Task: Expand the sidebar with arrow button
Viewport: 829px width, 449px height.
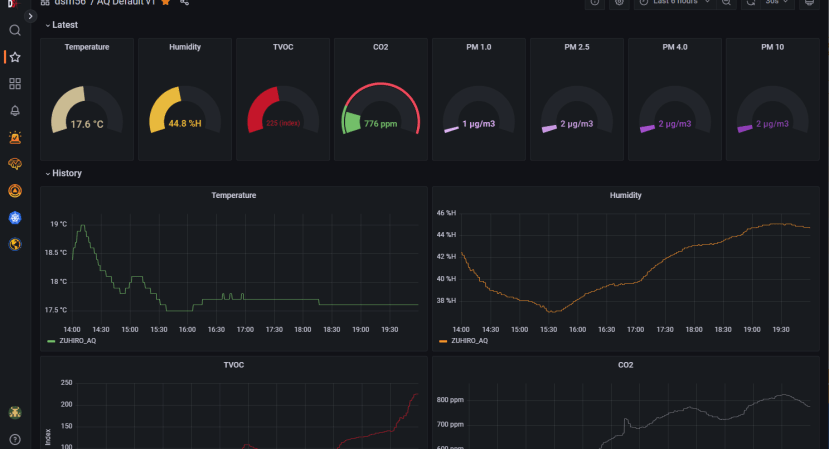Action: tap(30, 16)
